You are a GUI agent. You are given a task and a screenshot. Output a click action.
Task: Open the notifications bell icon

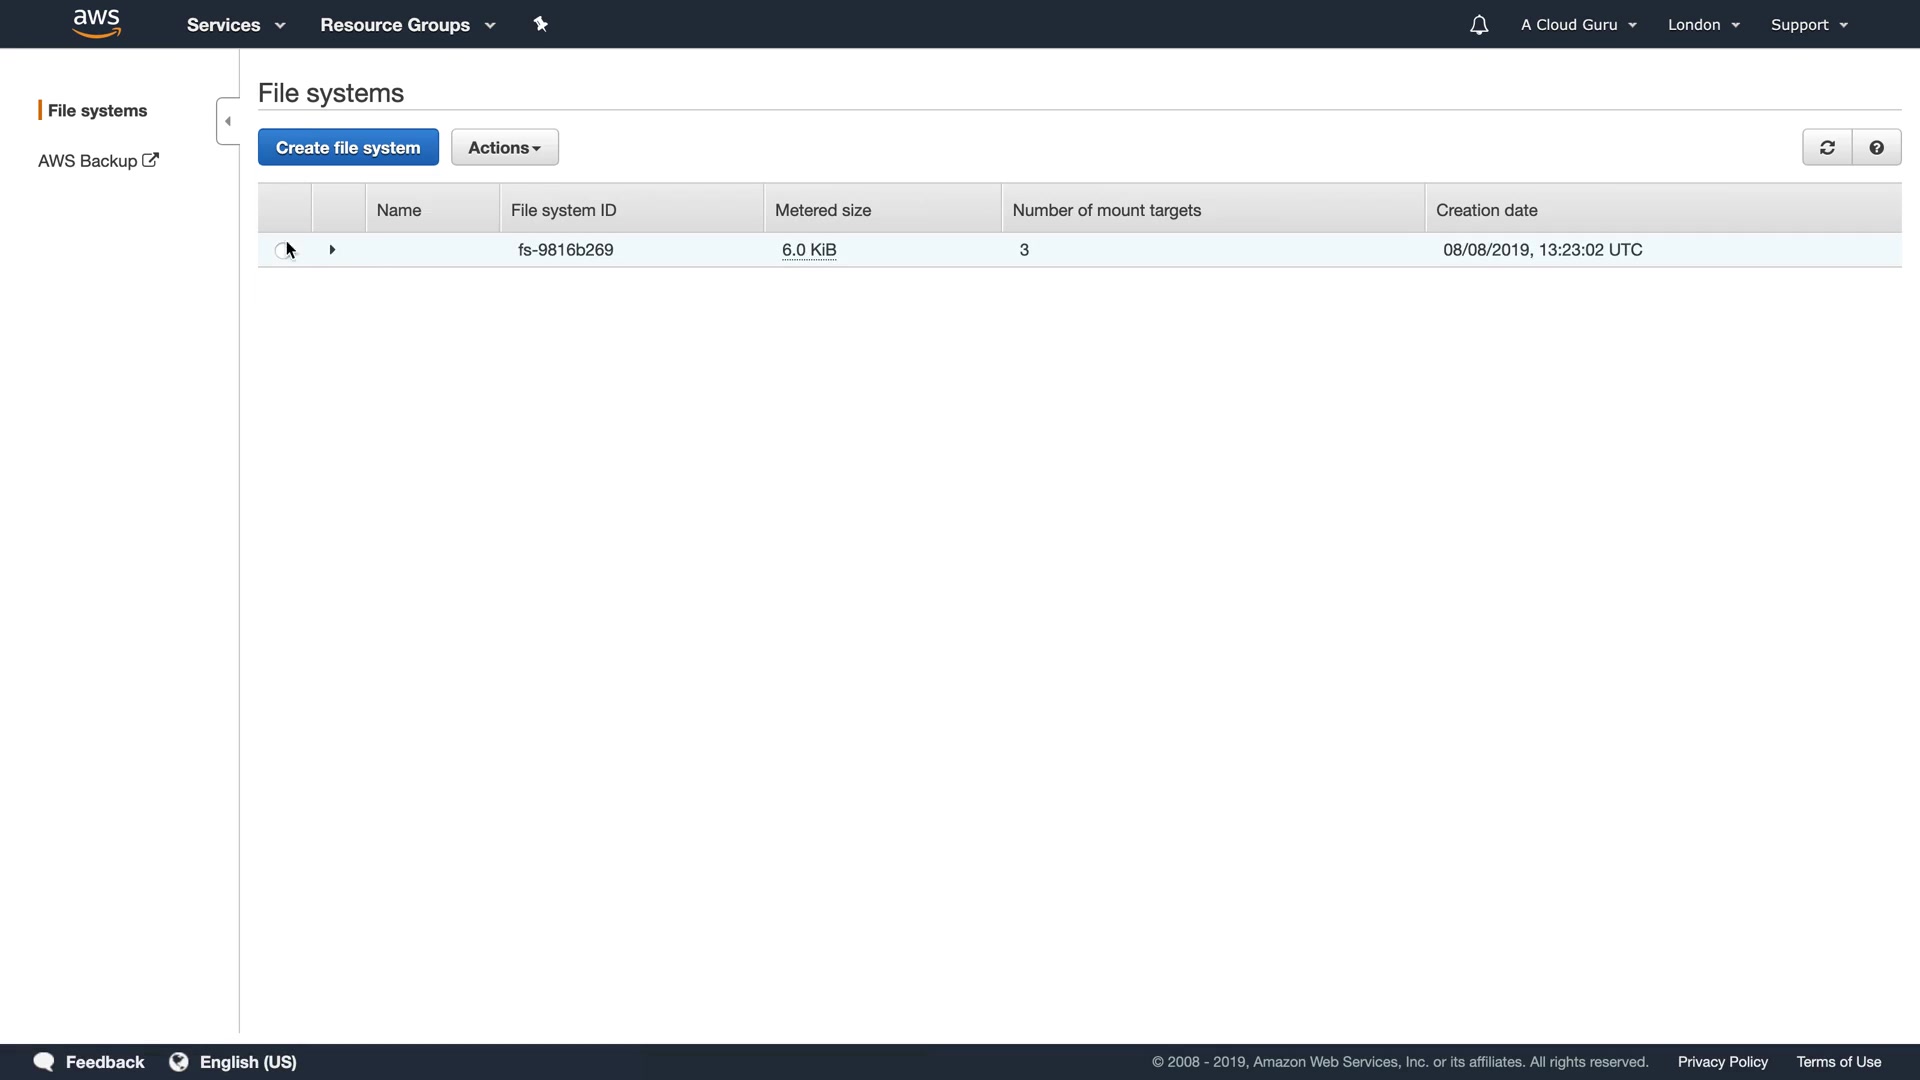click(x=1479, y=25)
